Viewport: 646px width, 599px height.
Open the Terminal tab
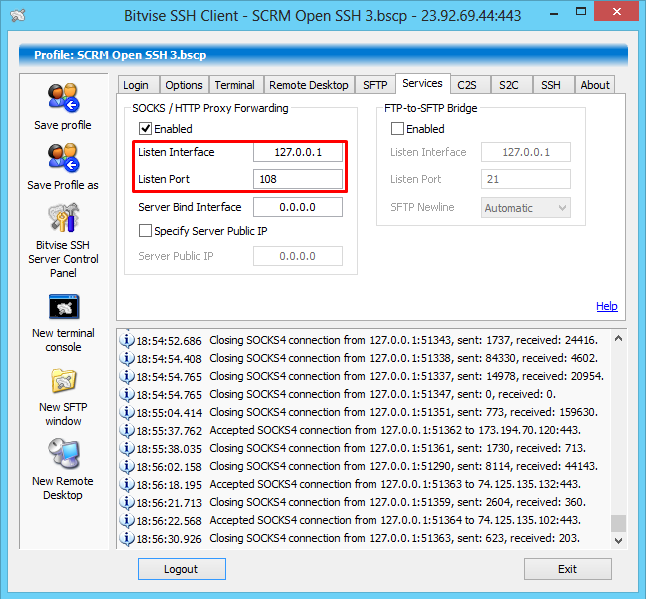235,85
